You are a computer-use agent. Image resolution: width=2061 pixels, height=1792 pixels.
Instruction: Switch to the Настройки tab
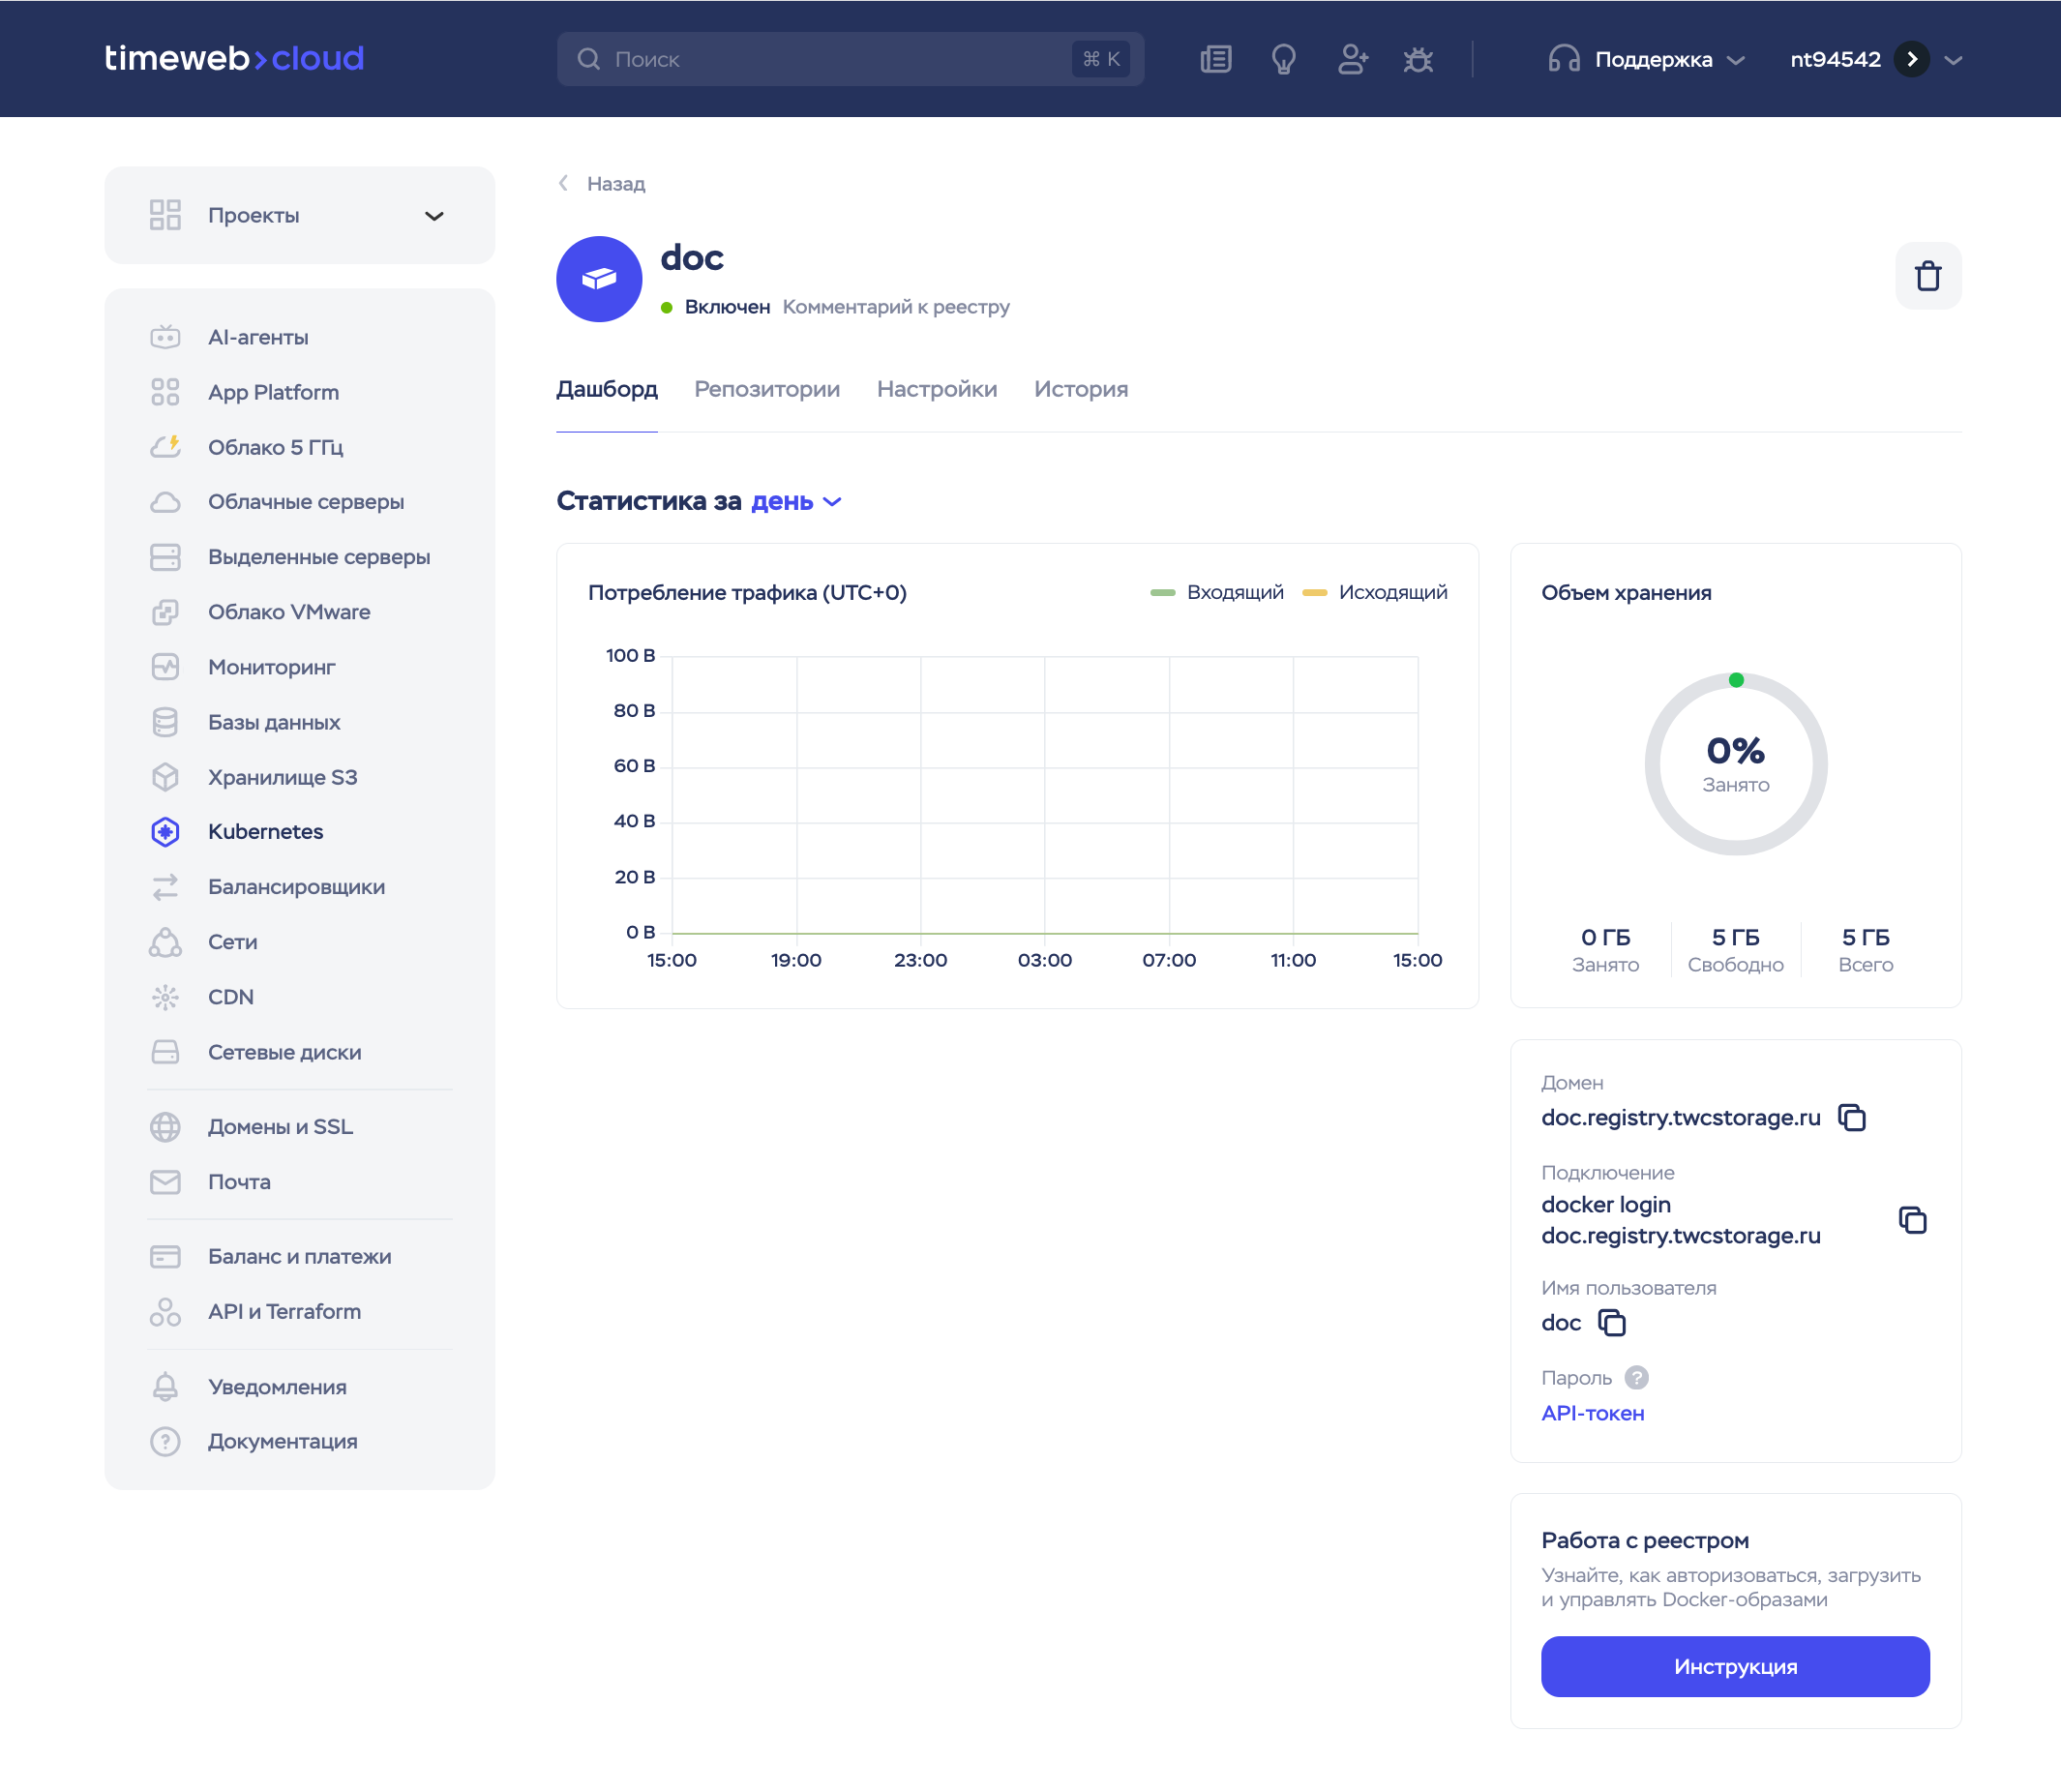click(x=937, y=389)
